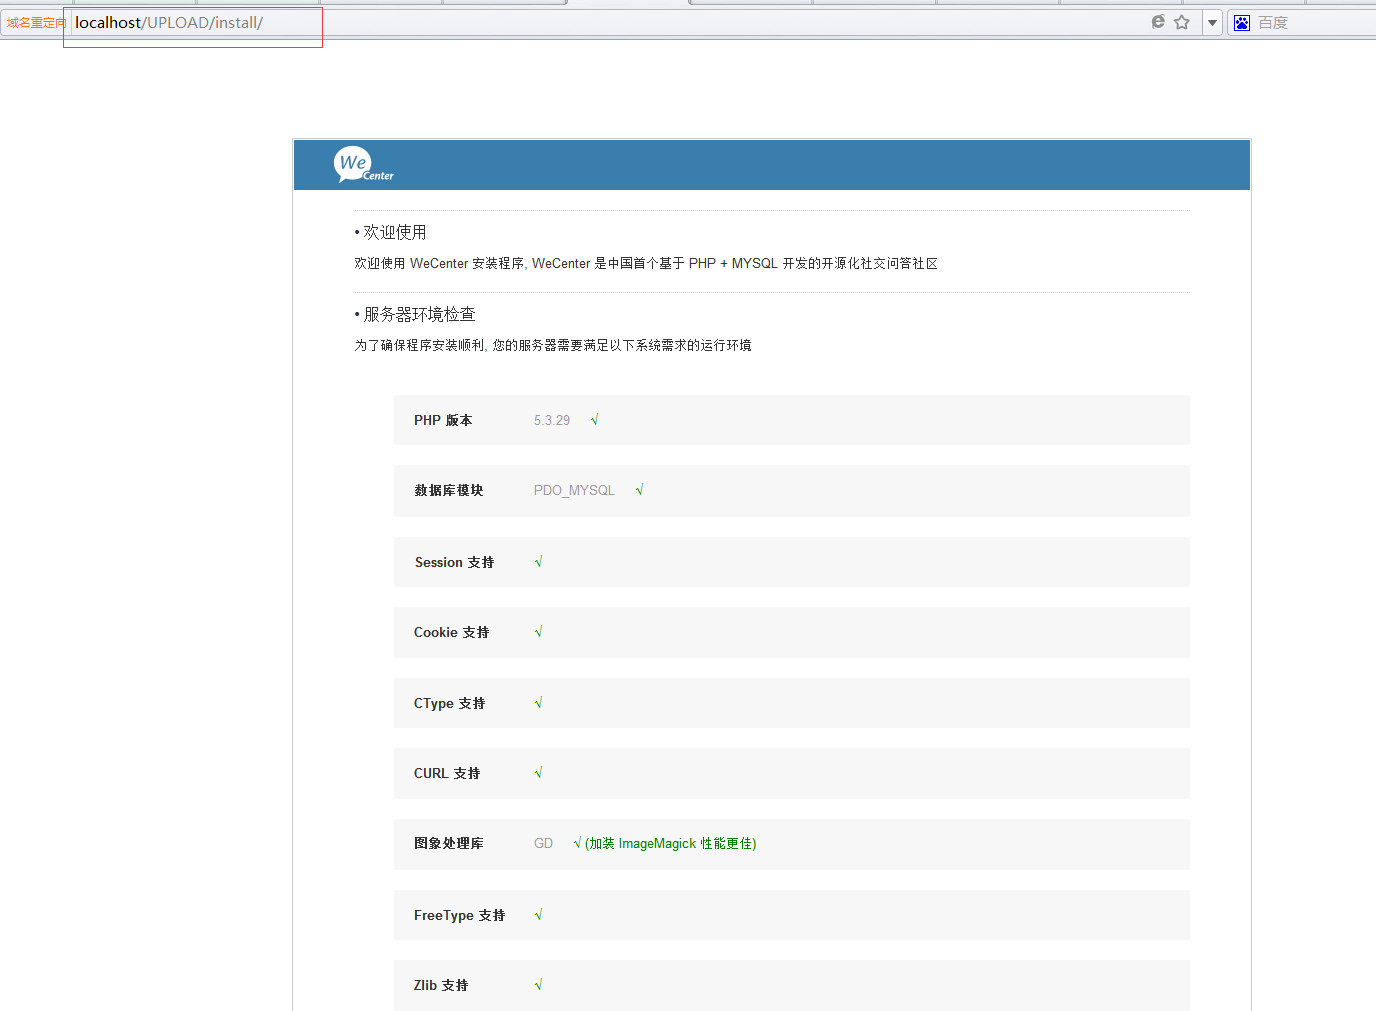Click the FreeType 支持 check mark

pyautogui.click(x=538, y=915)
